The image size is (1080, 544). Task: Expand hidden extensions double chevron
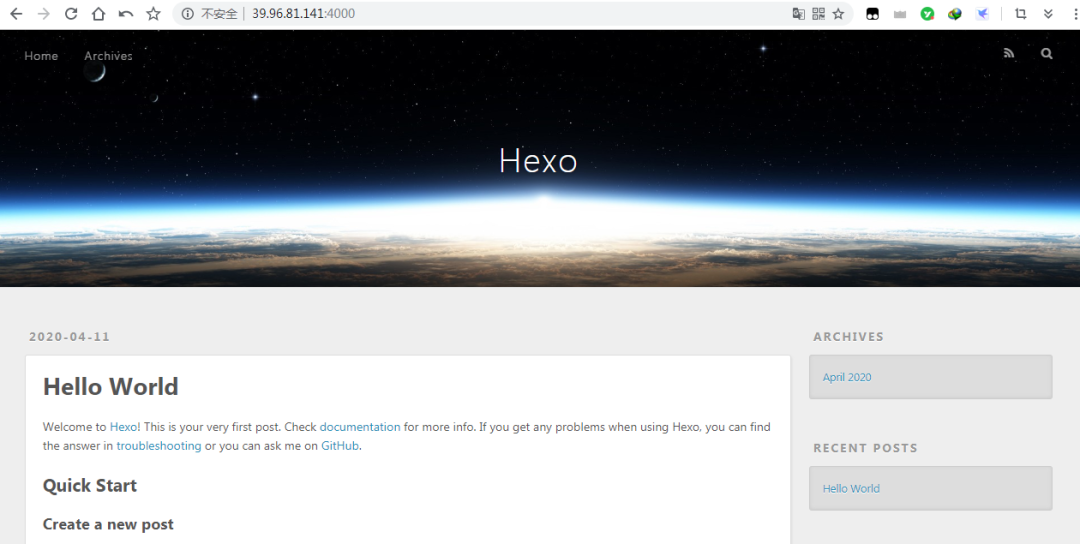[1048, 14]
